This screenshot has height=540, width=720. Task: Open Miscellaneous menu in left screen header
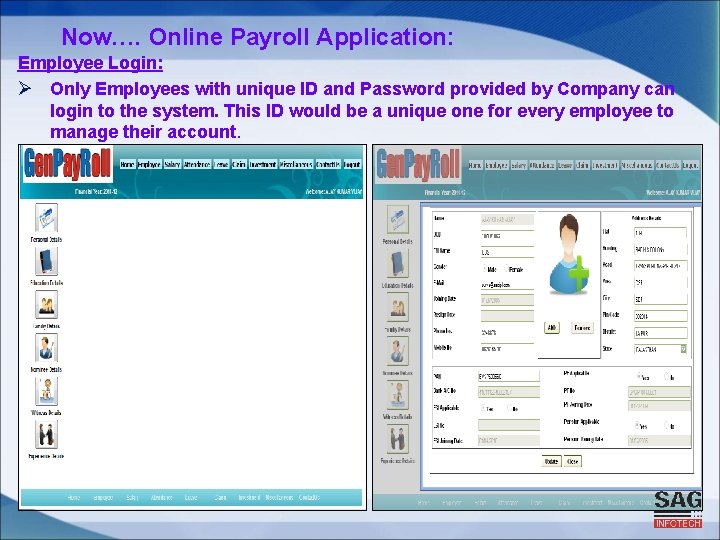pyautogui.click(x=296, y=164)
